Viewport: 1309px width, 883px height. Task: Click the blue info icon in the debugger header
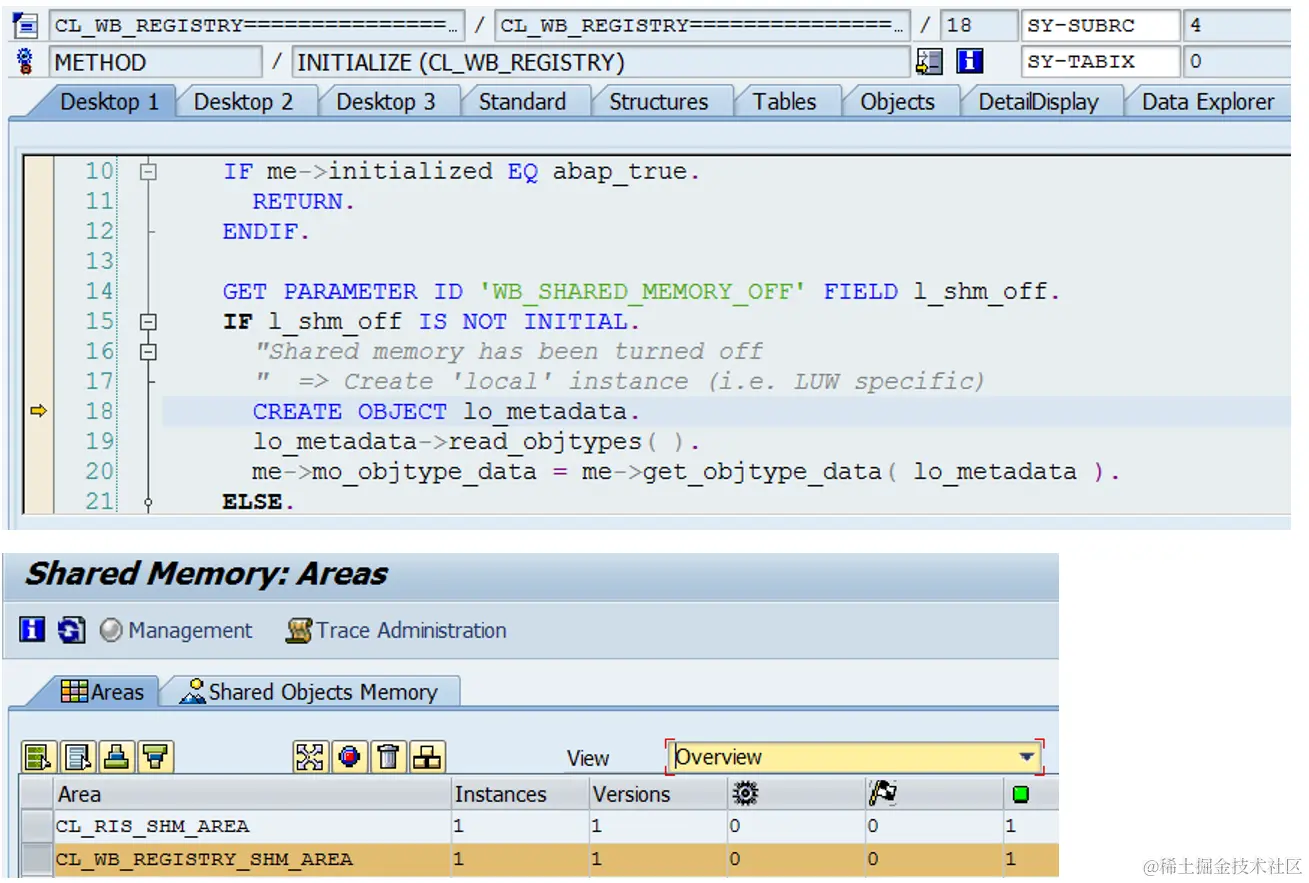[x=969, y=62]
